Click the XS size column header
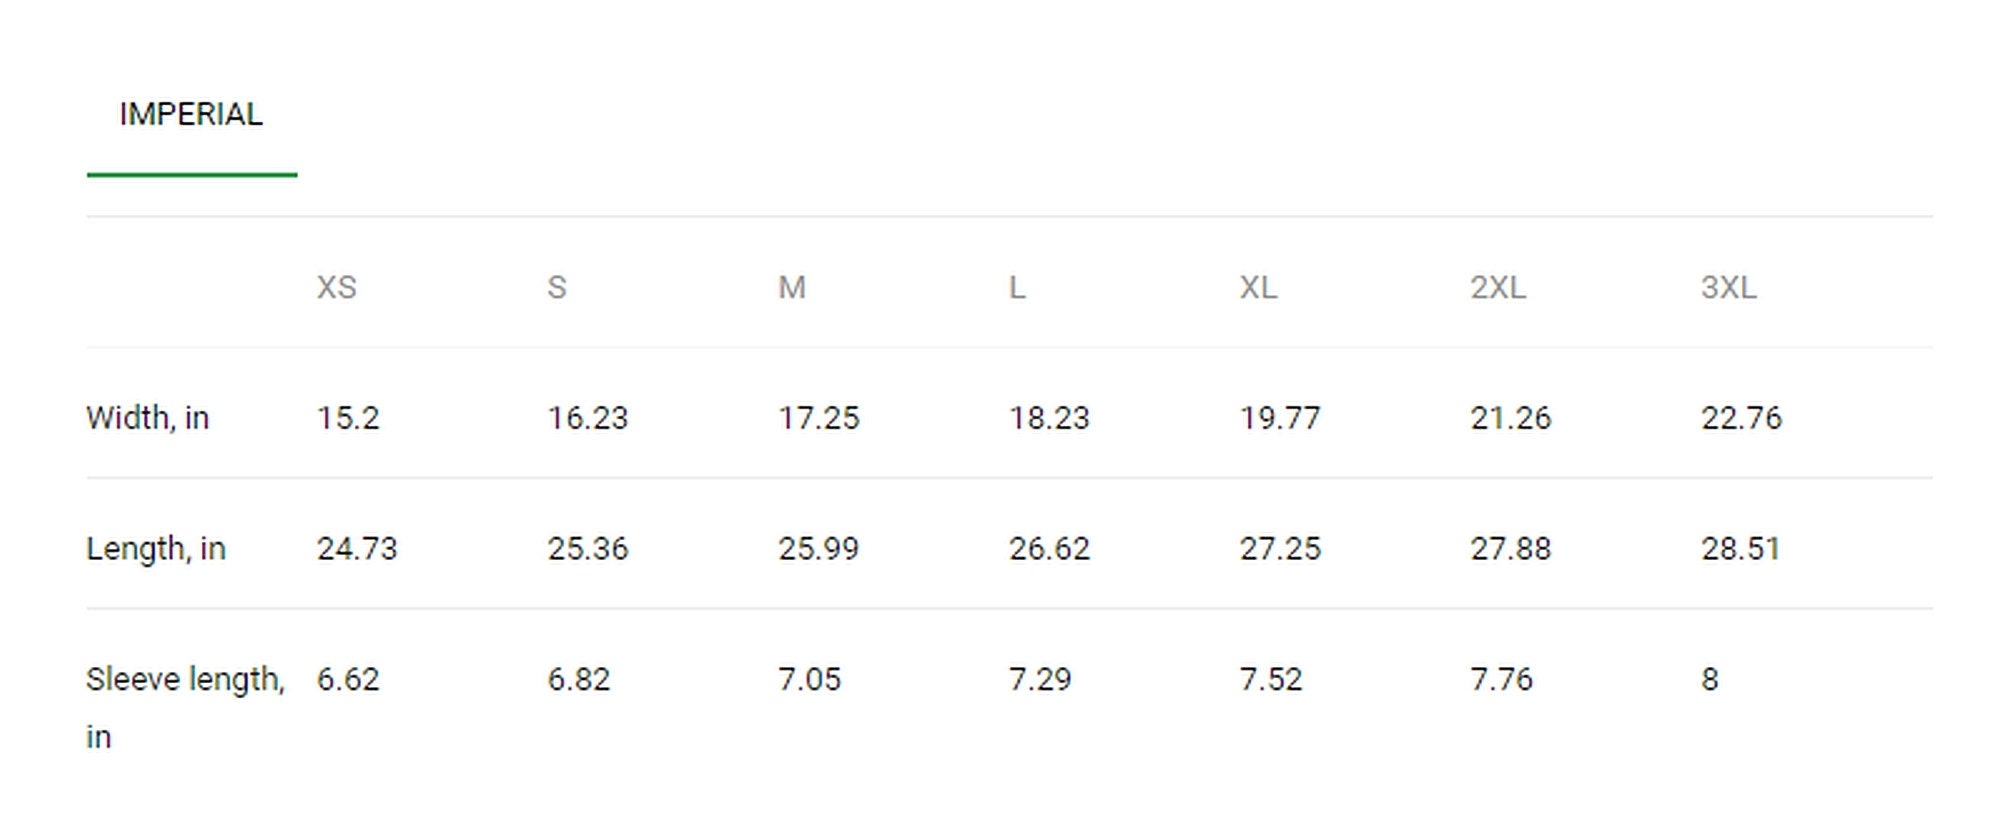 pos(337,288)
